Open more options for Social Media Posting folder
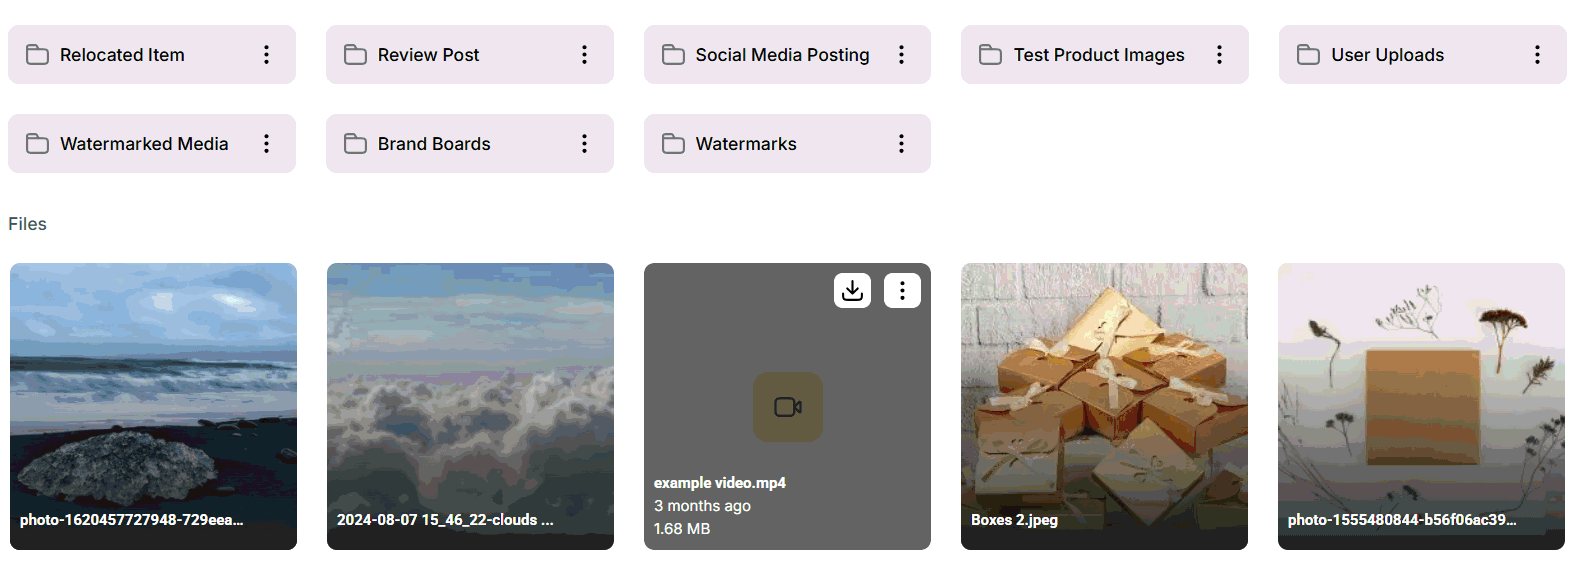The height and width of the screenshot is (568, 1584). pos(901,55)
